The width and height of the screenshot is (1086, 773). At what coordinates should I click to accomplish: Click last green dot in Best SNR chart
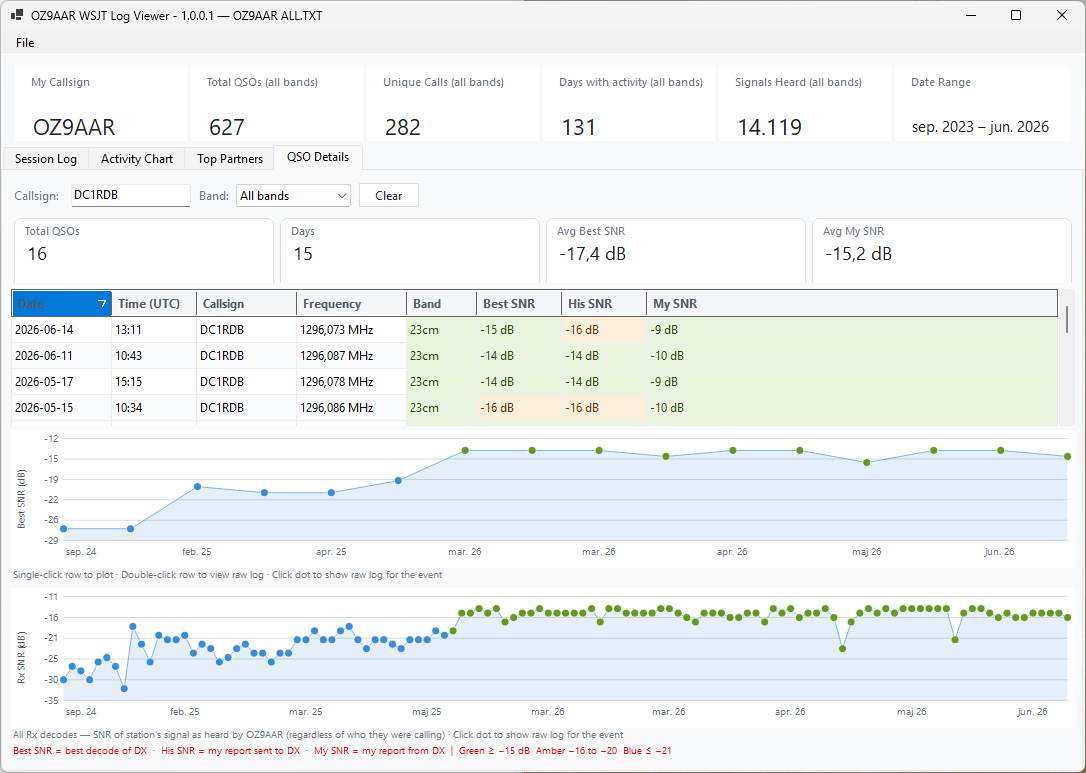(1067, 456)
